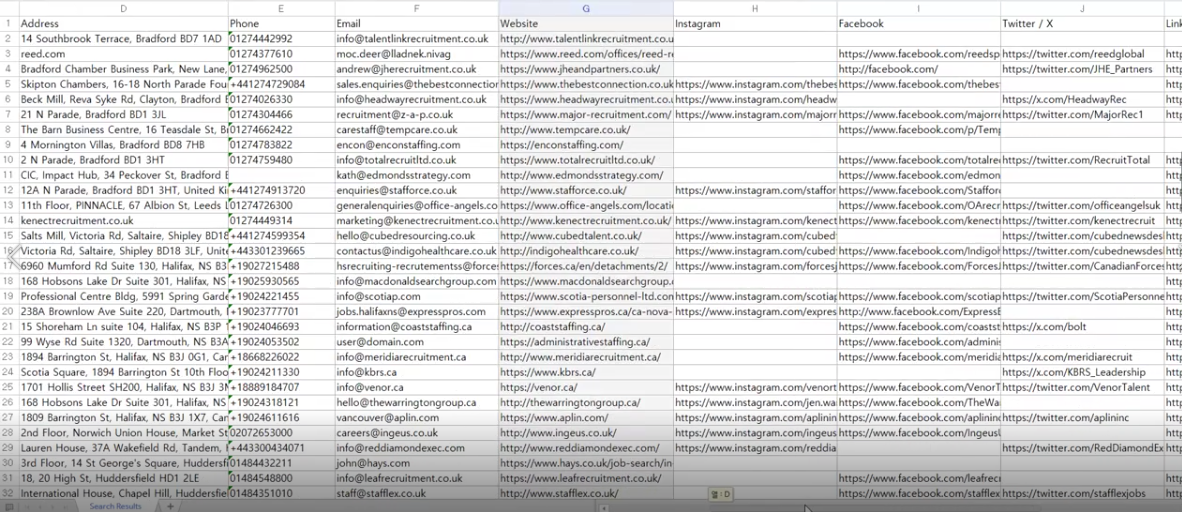Click the Instagram header cell
Screen dimensions: 1182x512
[755, 23]
